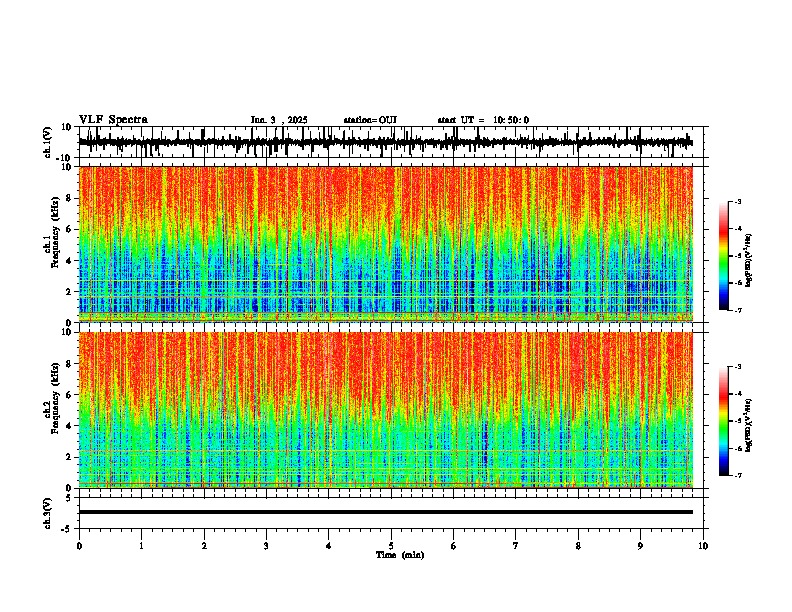Click the "-3" label on ch.2 color scale
792x612 pixels.
(738, 367)
